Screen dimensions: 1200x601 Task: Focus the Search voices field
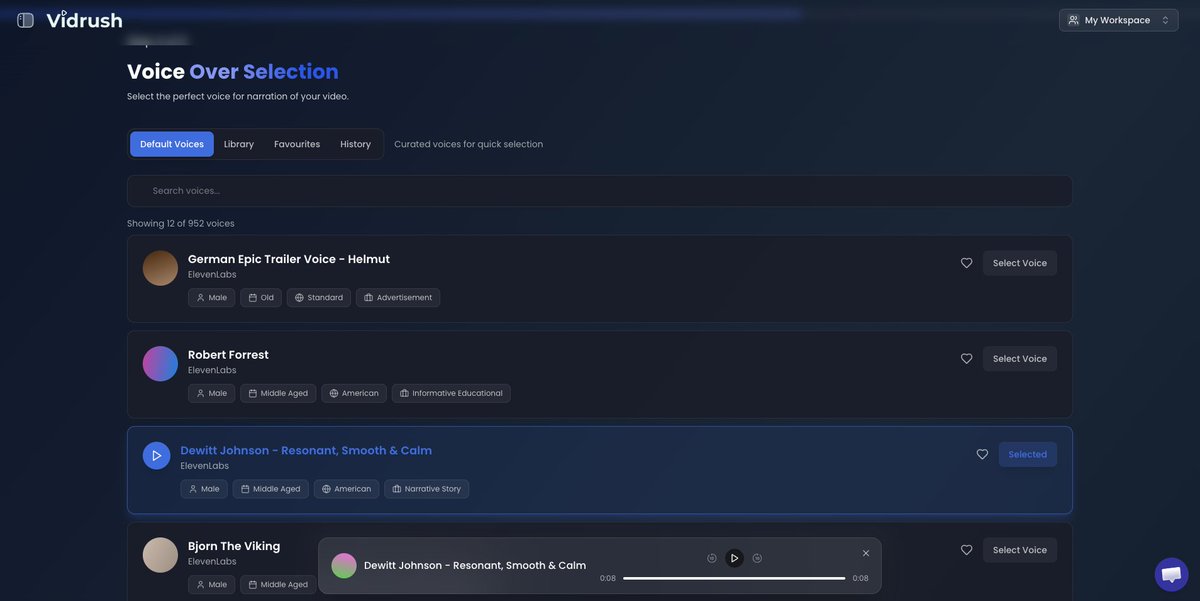coord(600,191)
